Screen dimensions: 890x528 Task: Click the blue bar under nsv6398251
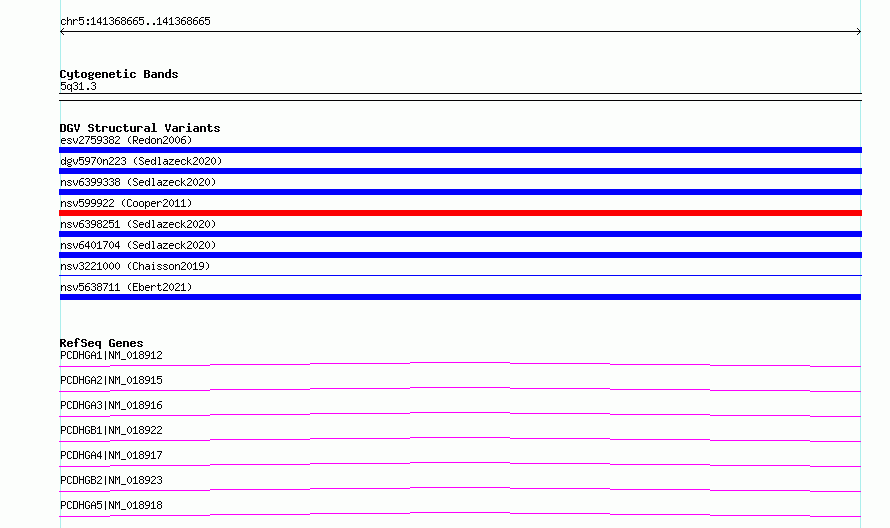pyautogui.click(x=460, y=234)
